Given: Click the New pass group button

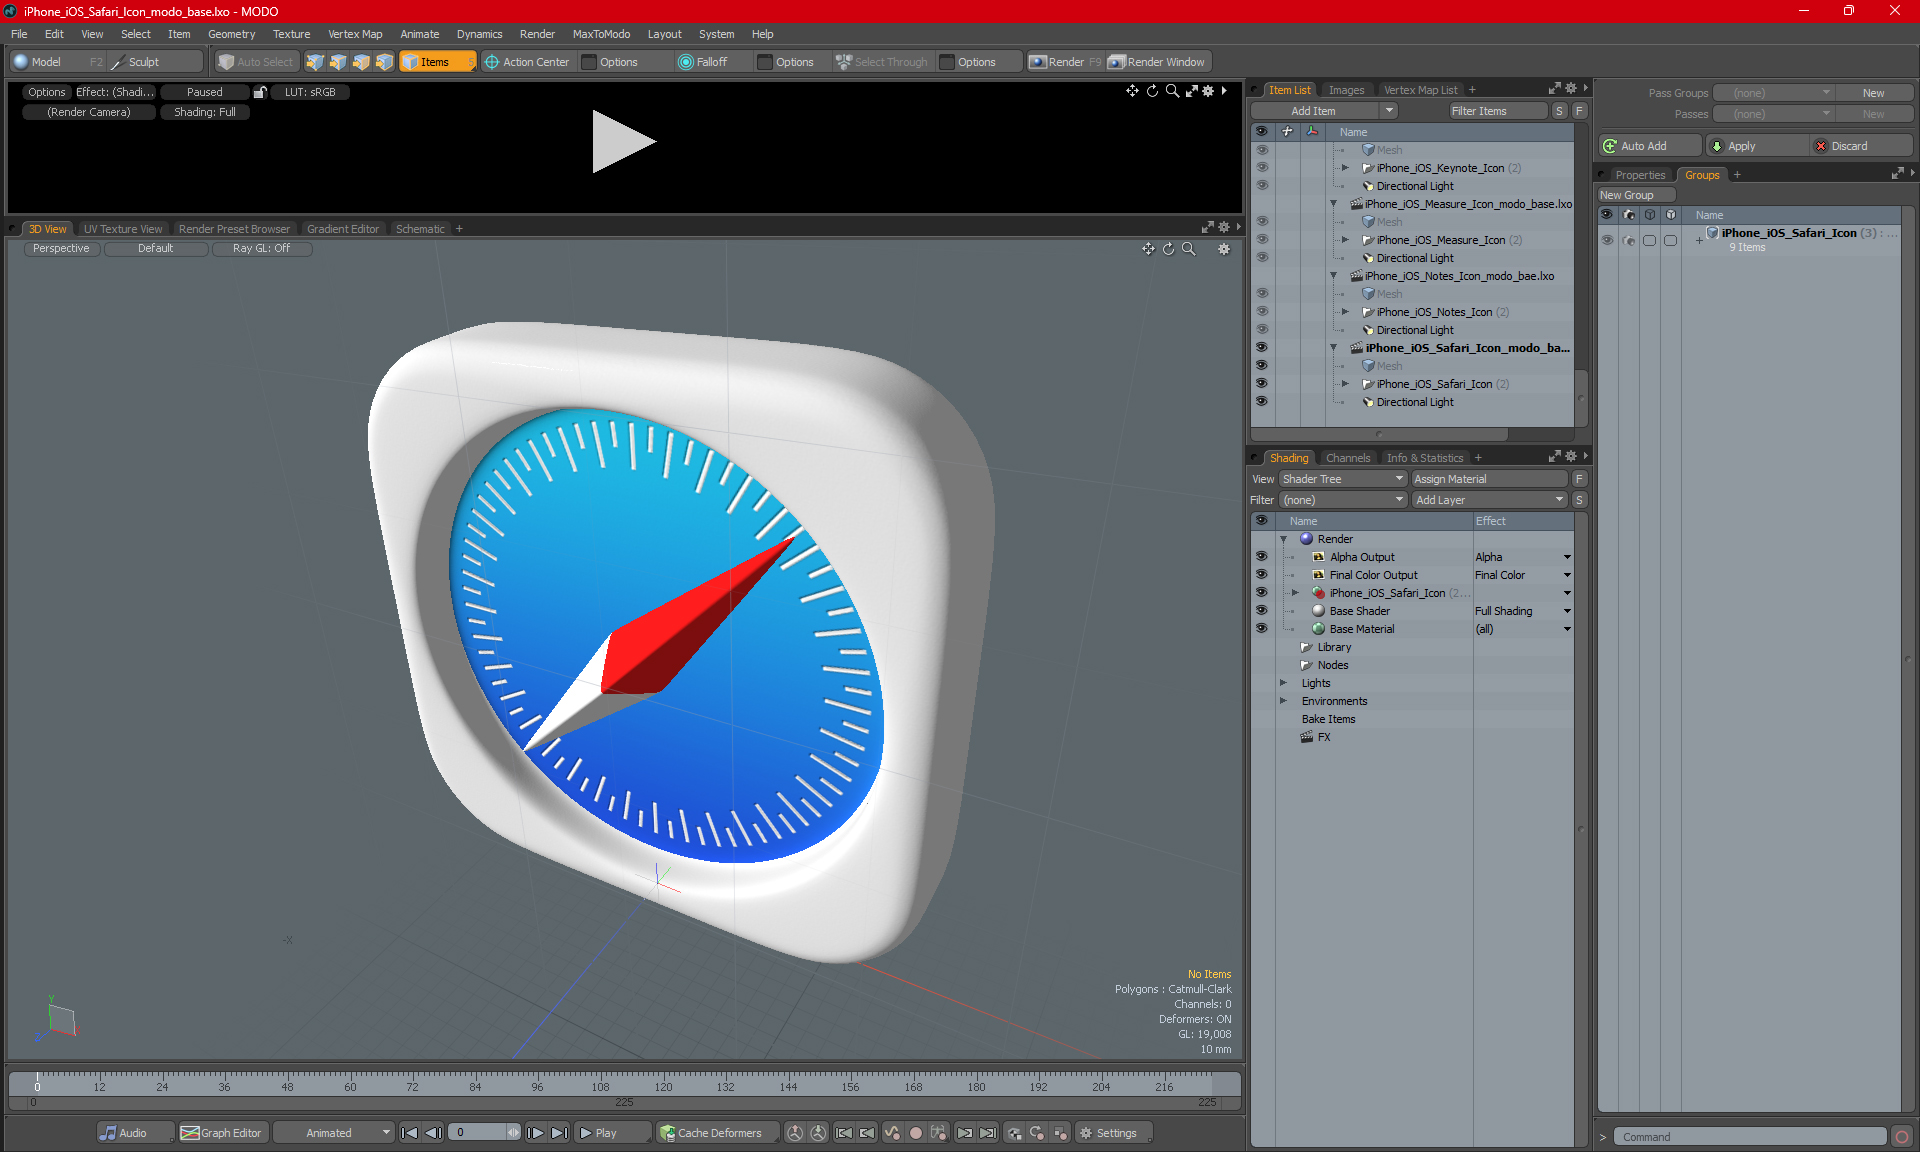Looking at the screenshot, I should pos(1873,93).
